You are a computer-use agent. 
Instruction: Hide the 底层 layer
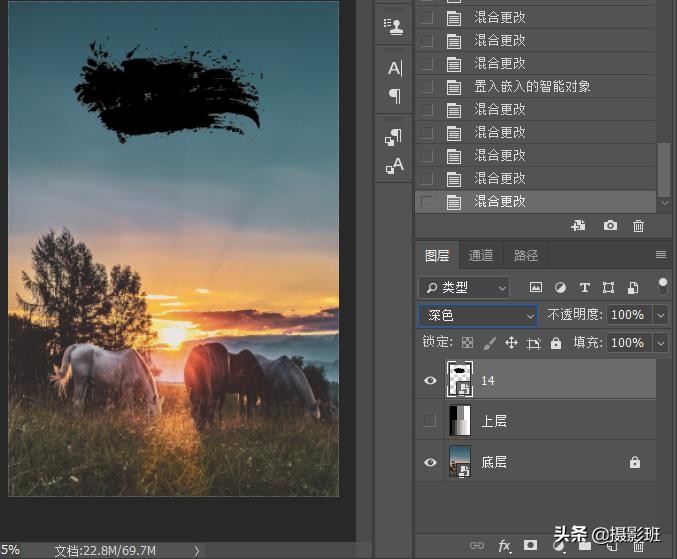(430, 462)
